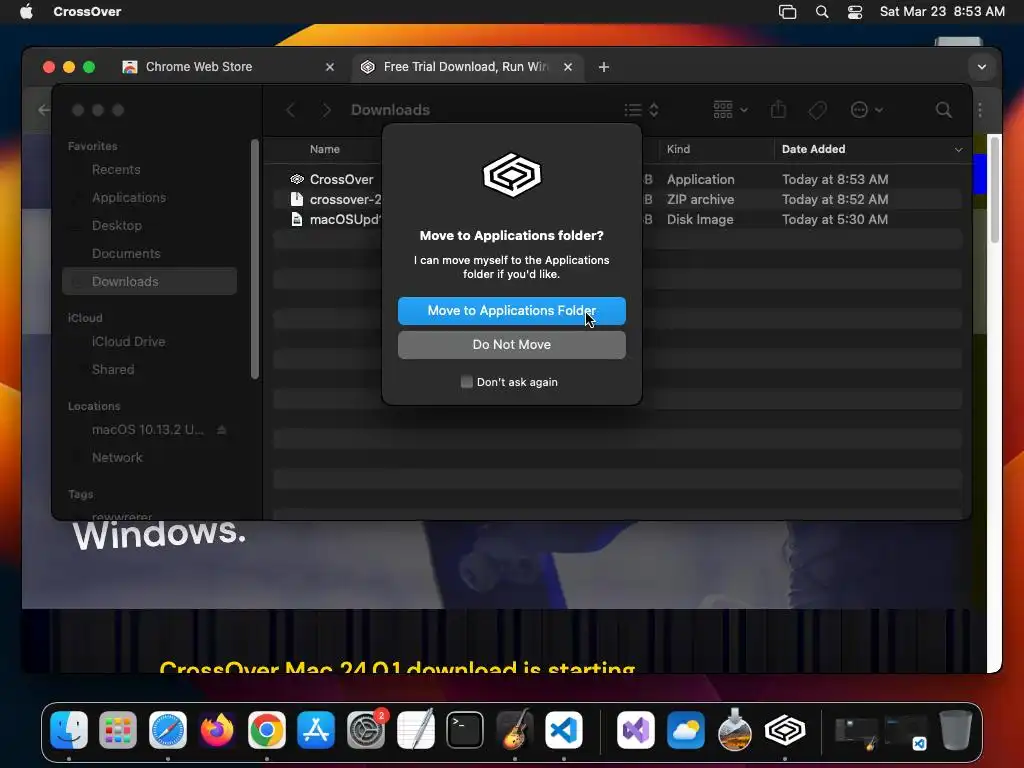
Task: Open Trash in the Dock
Action: pyautogui.click(x=955, y=729)
